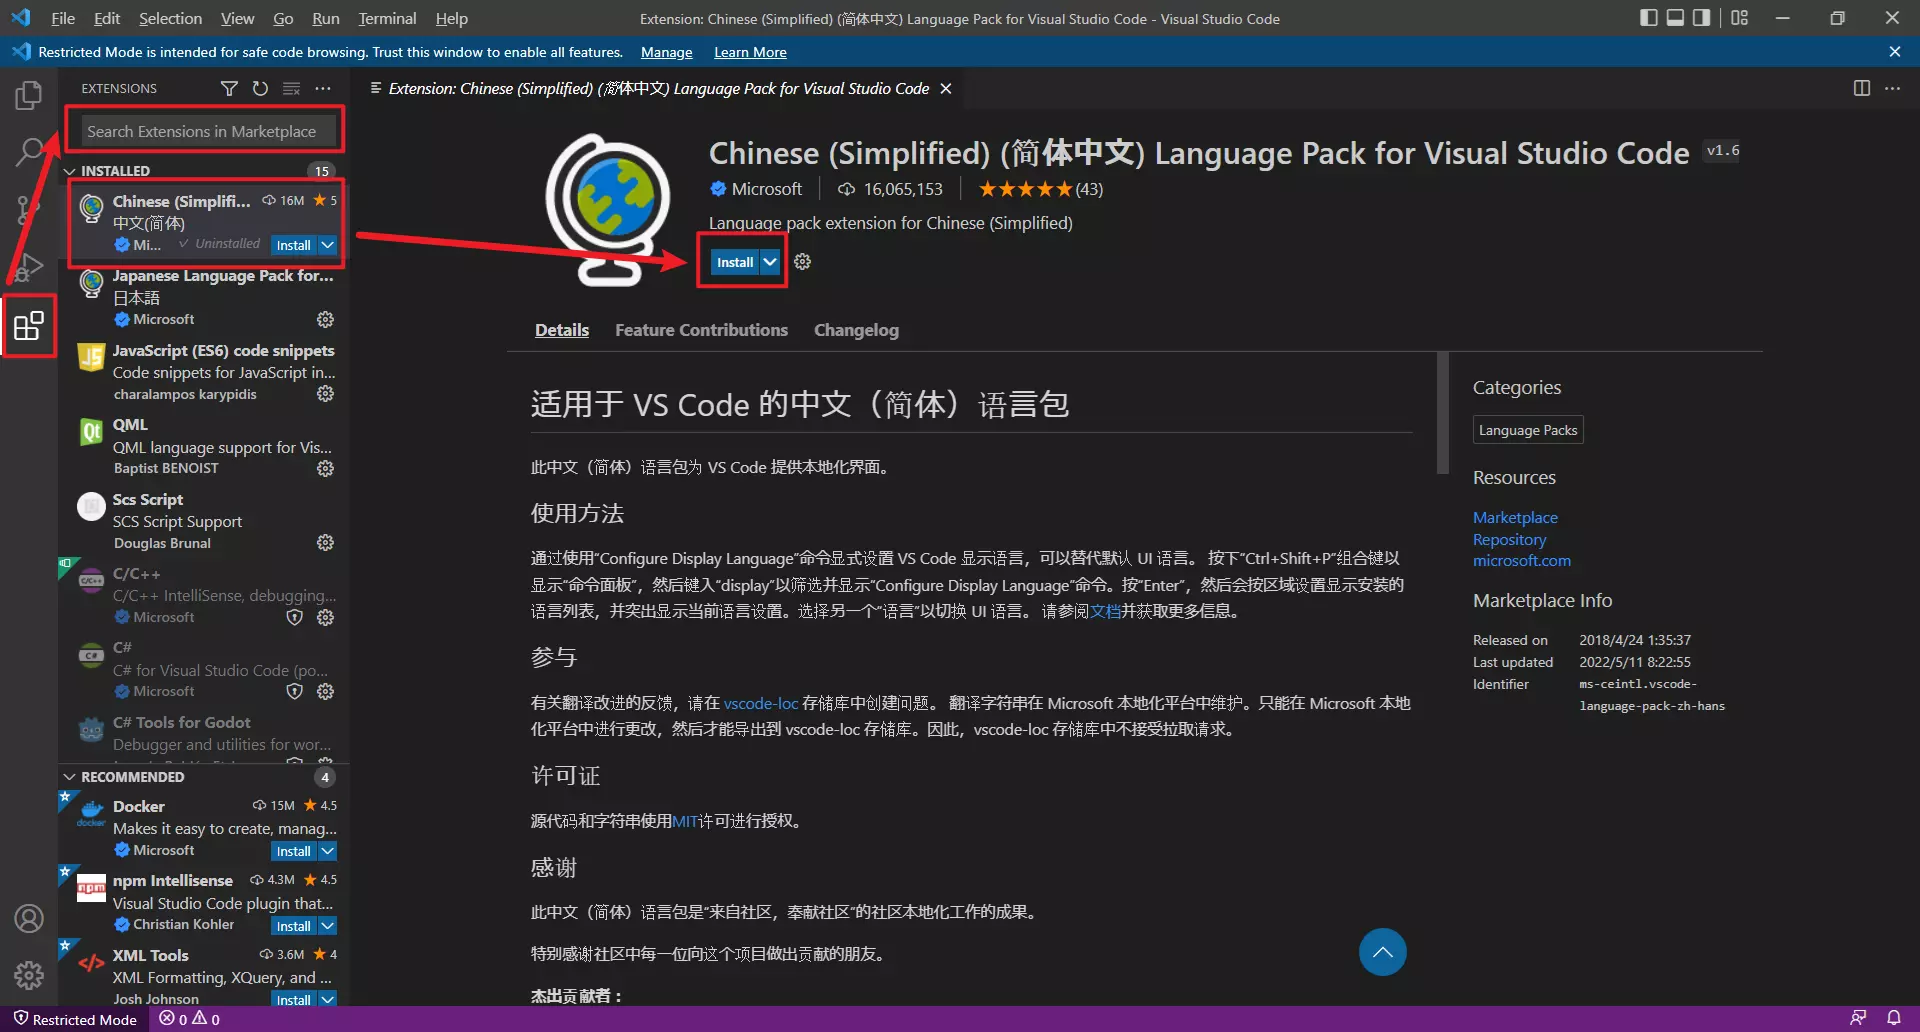Switch to the Feature Contributions tab
The height and width of the screenshot is (1032, 1920).
point(701,330)
